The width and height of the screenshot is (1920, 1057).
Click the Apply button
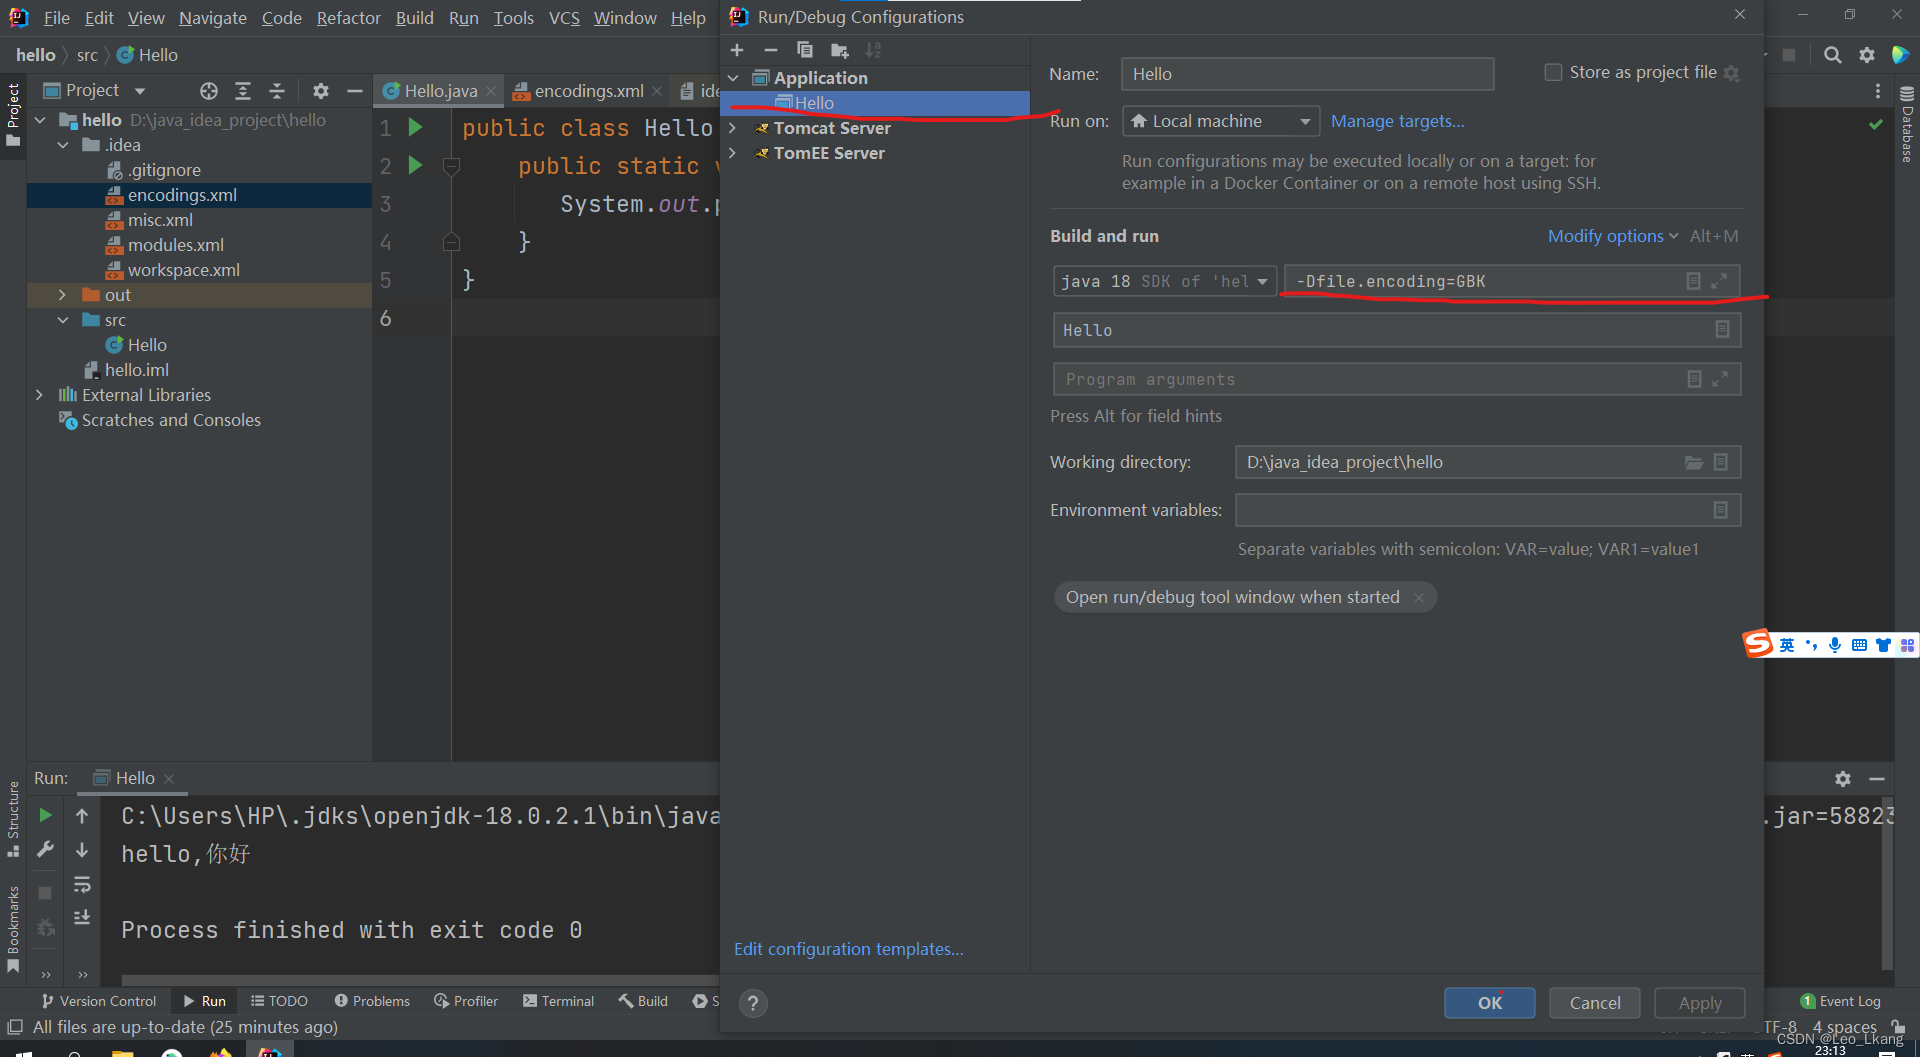click(1700, 1003)
